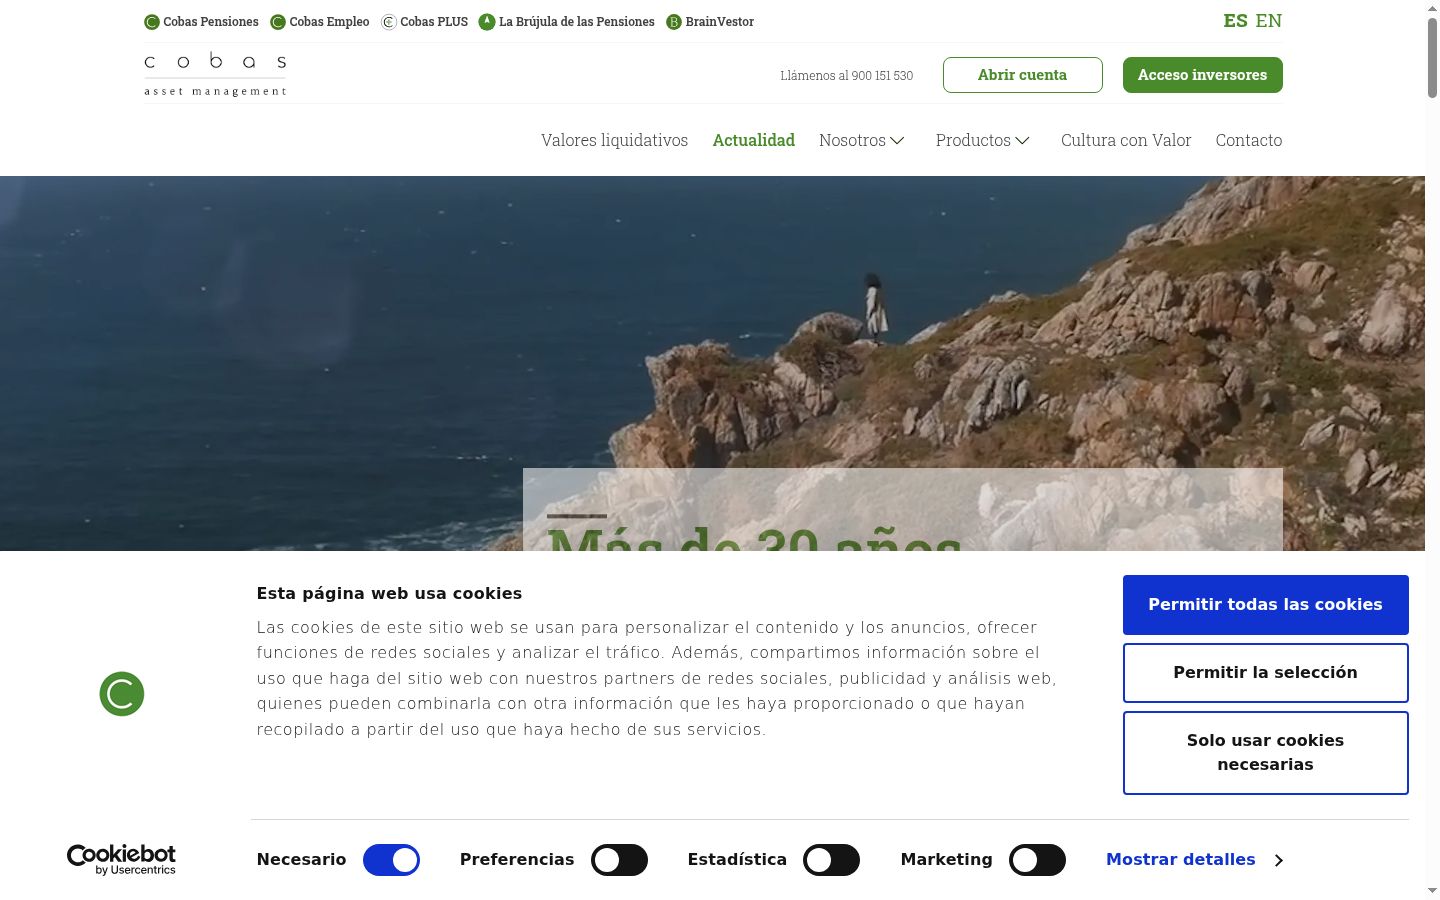Go to Valores liquidativos
Image resolution: width=1440 pixels, height=900 pixels.
point(615,140)
